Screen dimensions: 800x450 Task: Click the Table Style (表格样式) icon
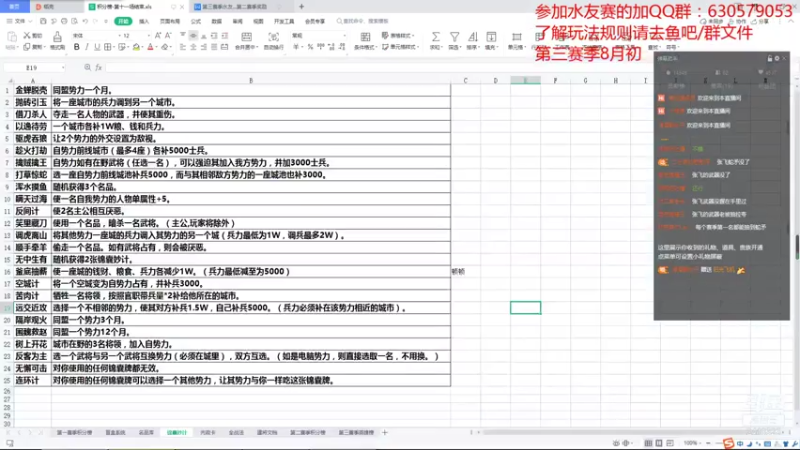(385, 35)
